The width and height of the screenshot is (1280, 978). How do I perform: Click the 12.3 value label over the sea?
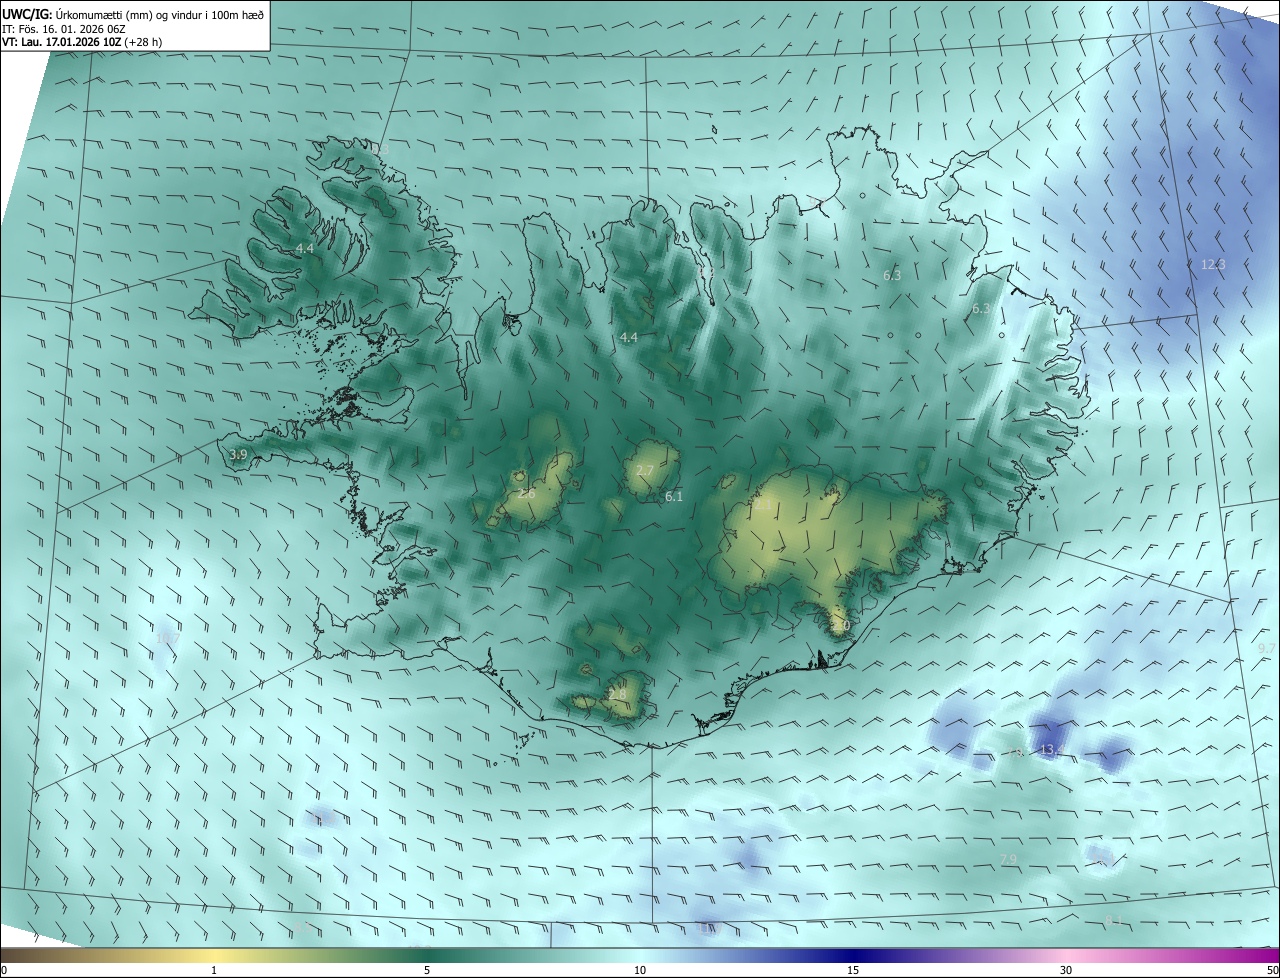[1213, 264]
